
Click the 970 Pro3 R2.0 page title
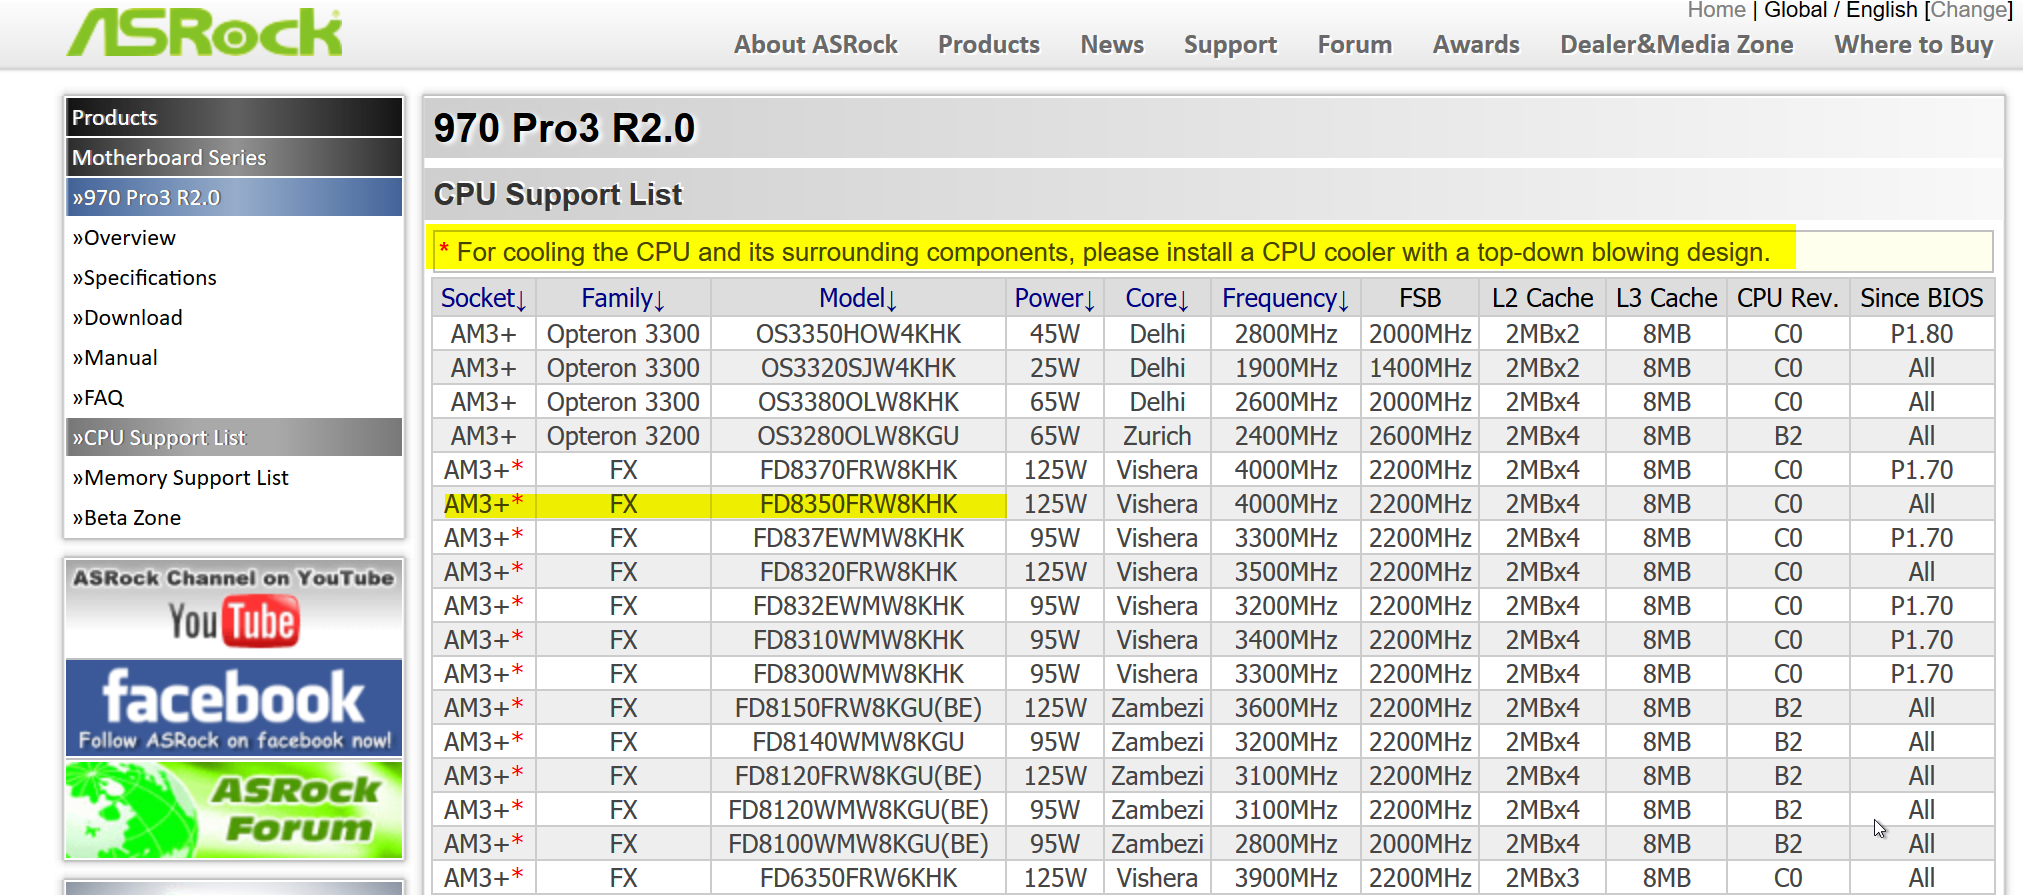pos(564,128)
